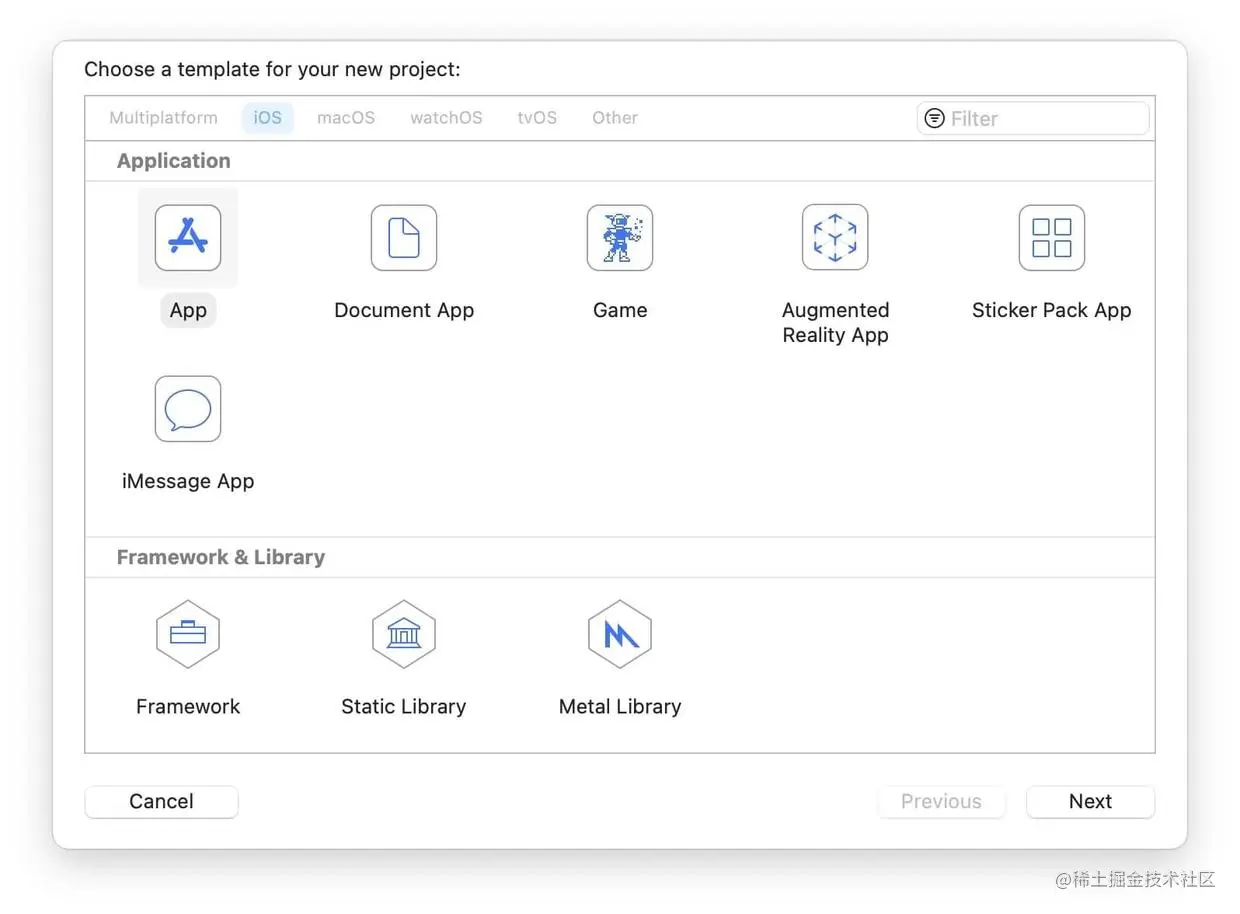Select the Document App template icon
Image resolution: width=1240 pixels, height=914 pixels.
point(404,238)
